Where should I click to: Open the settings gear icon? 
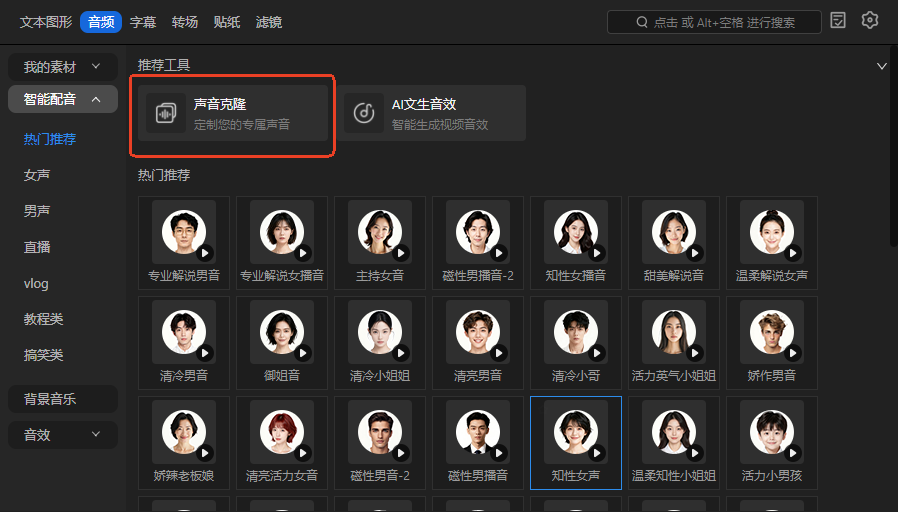869,21
